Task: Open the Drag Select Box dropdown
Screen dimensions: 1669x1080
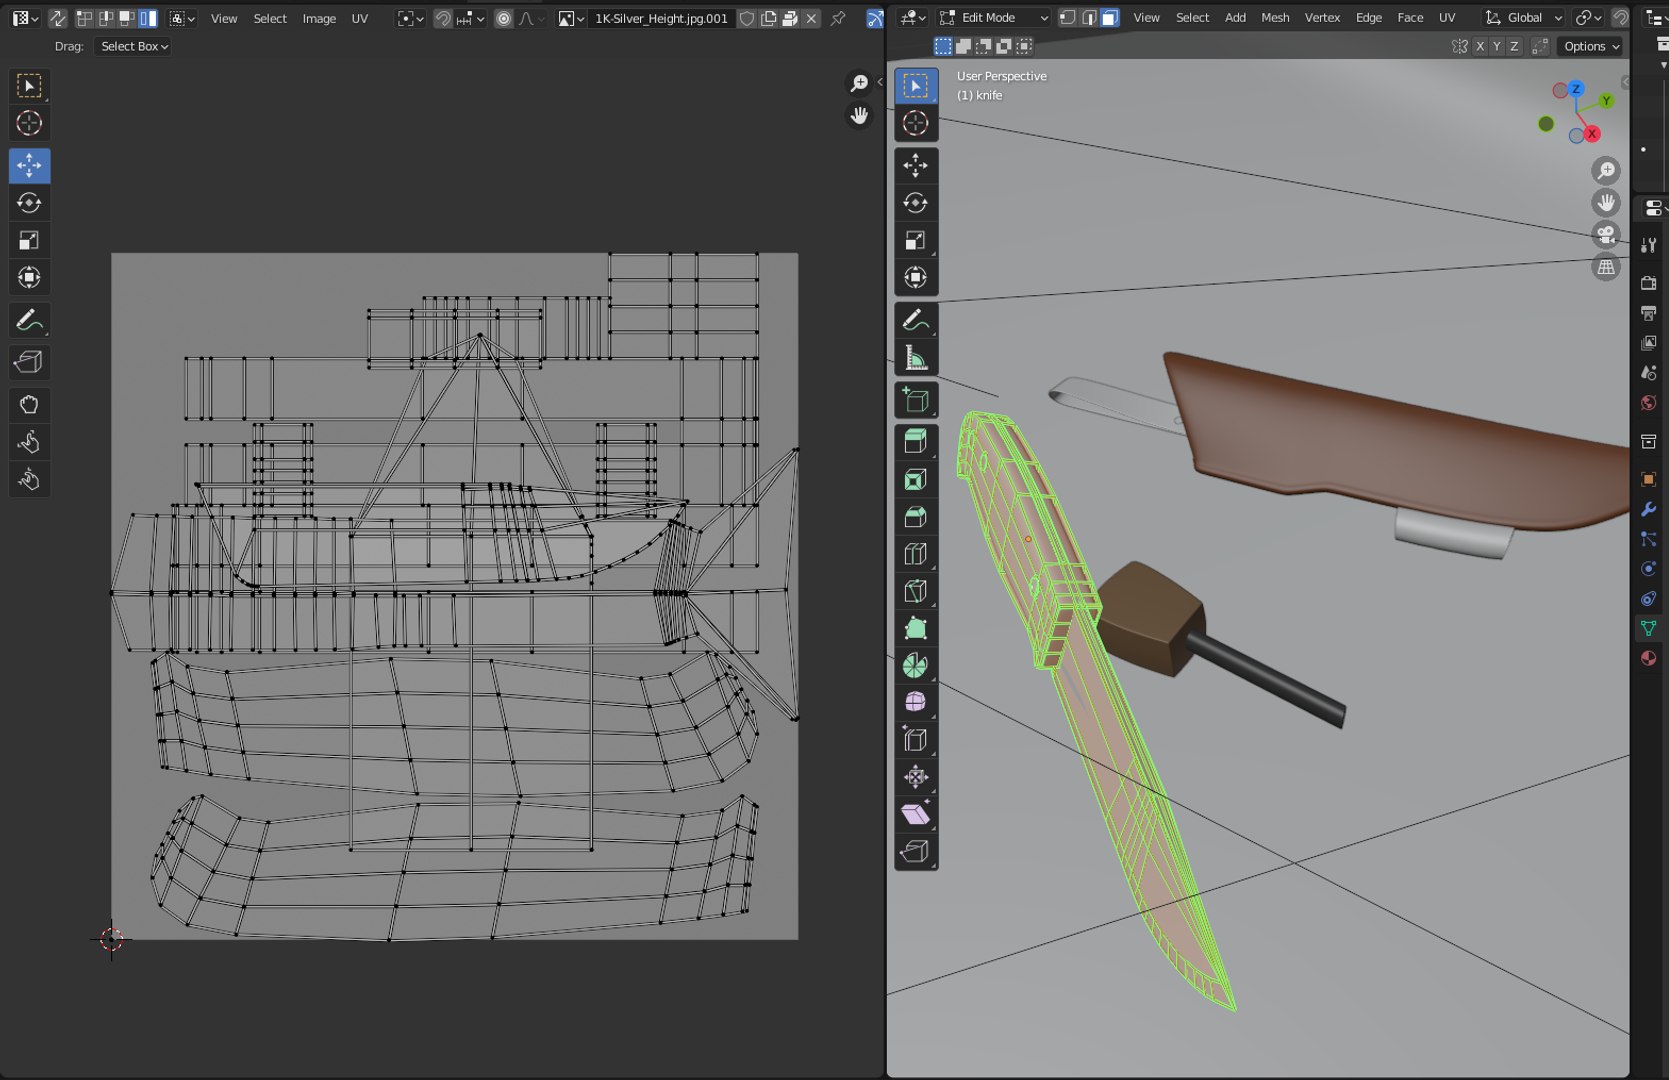Action: point(134,46)
